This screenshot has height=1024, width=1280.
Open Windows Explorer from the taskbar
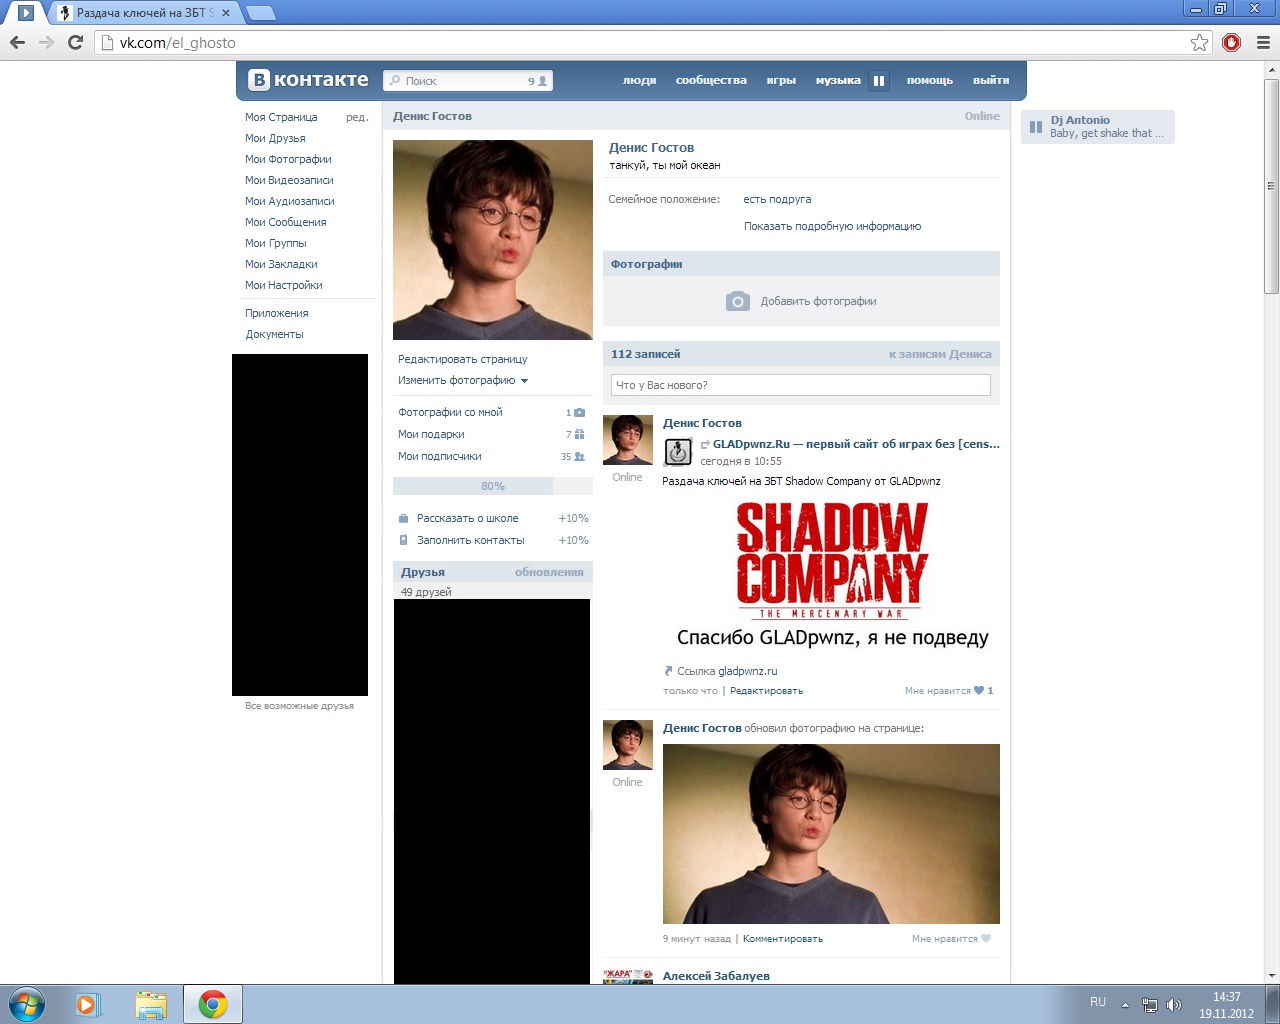(150, 1004)
